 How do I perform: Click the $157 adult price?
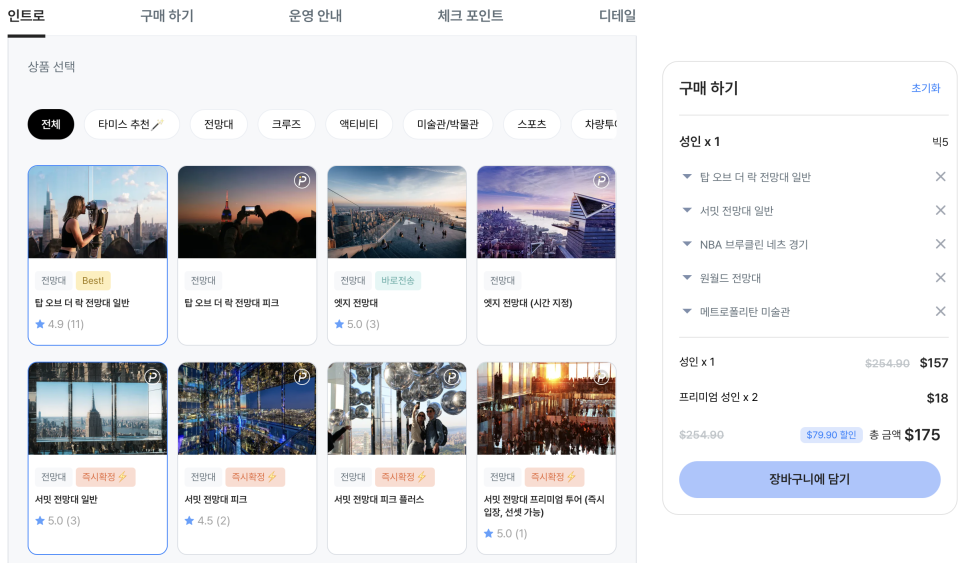(933, 363)
